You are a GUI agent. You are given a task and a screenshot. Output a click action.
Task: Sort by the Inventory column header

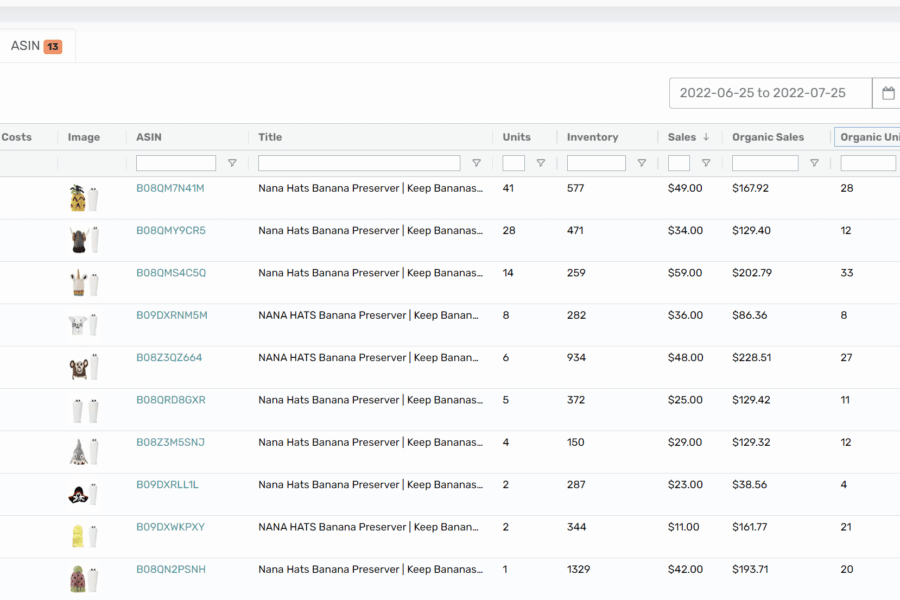pos(592,137)
